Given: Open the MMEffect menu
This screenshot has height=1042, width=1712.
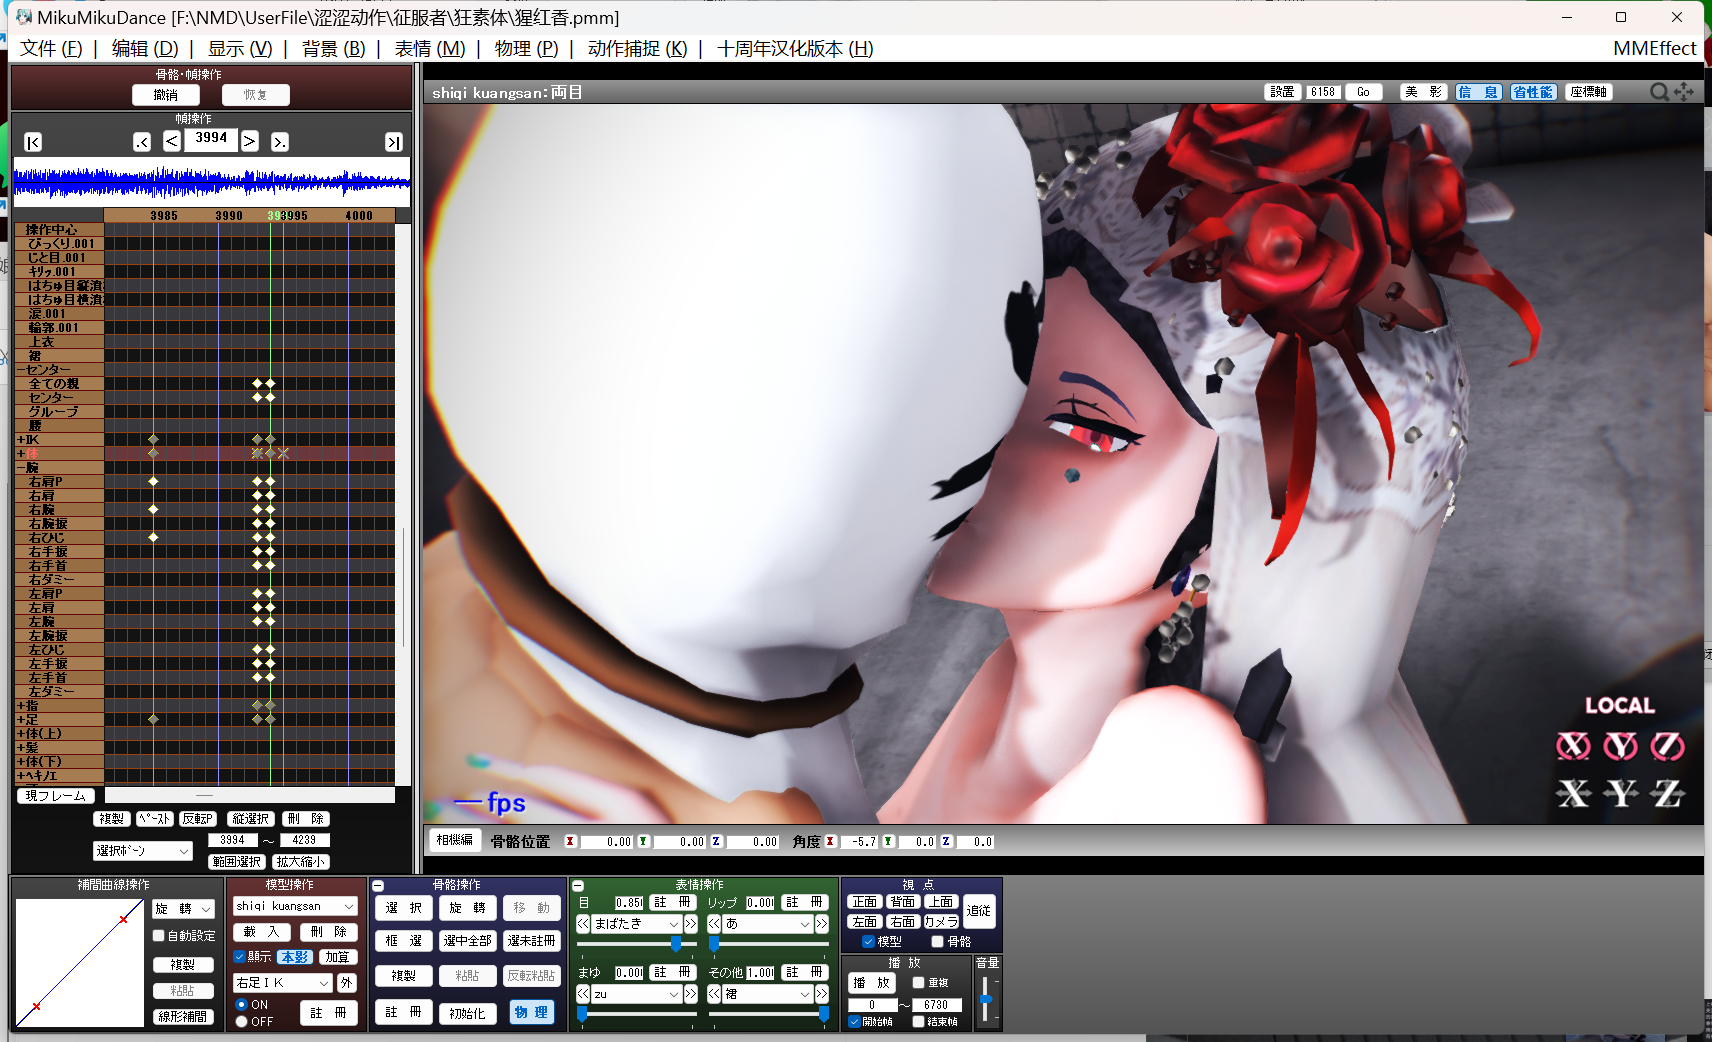Looking at the screenshot, I should pos(1654,48).
